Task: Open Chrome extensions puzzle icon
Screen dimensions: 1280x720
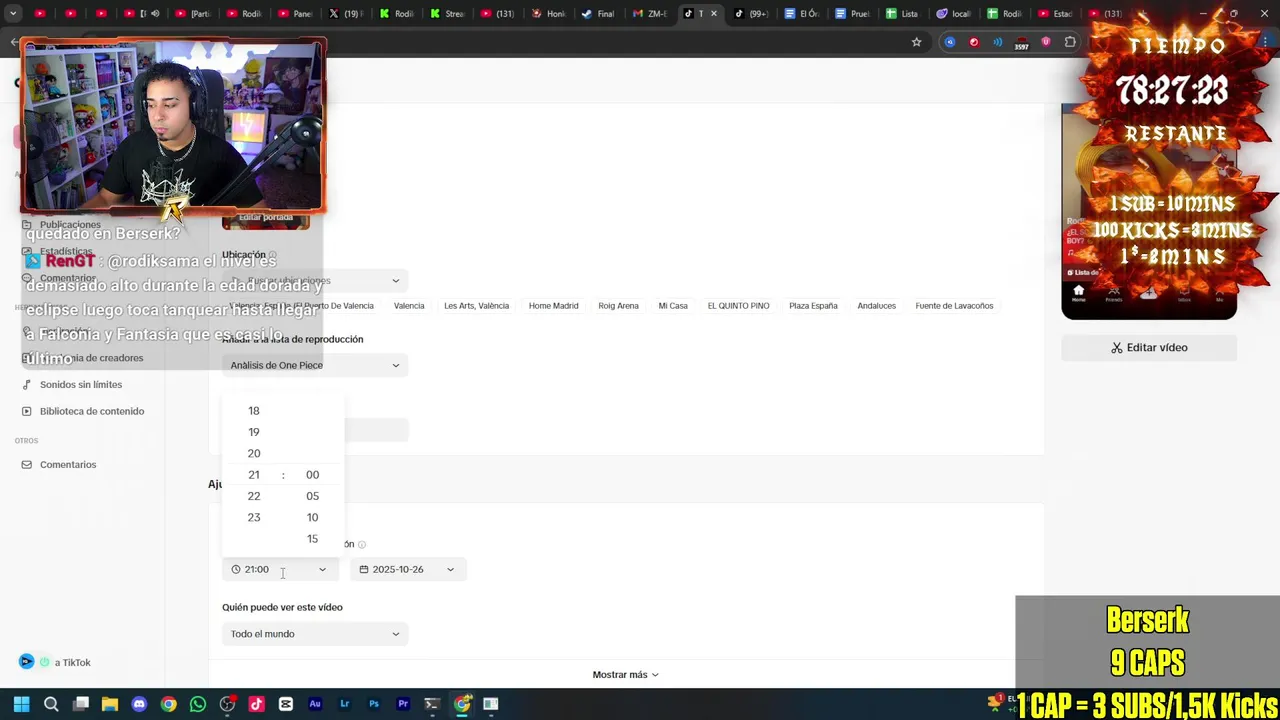Action: 1070,42
